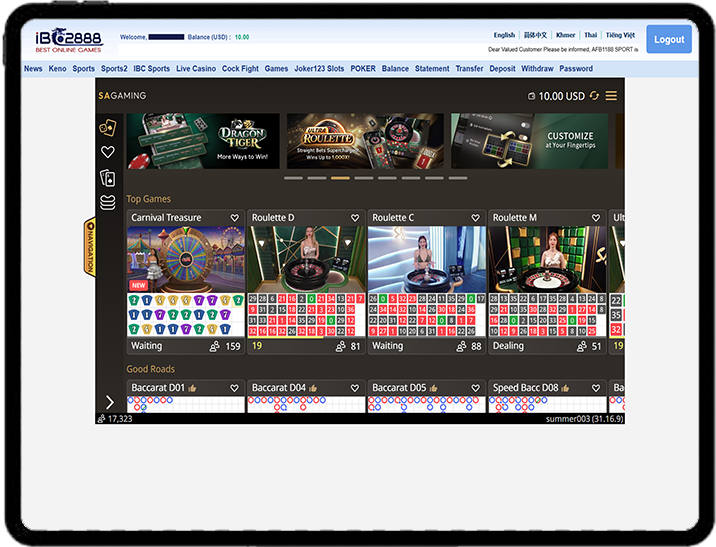Open favorites heart icon in left sidebar

pos(108,152)
